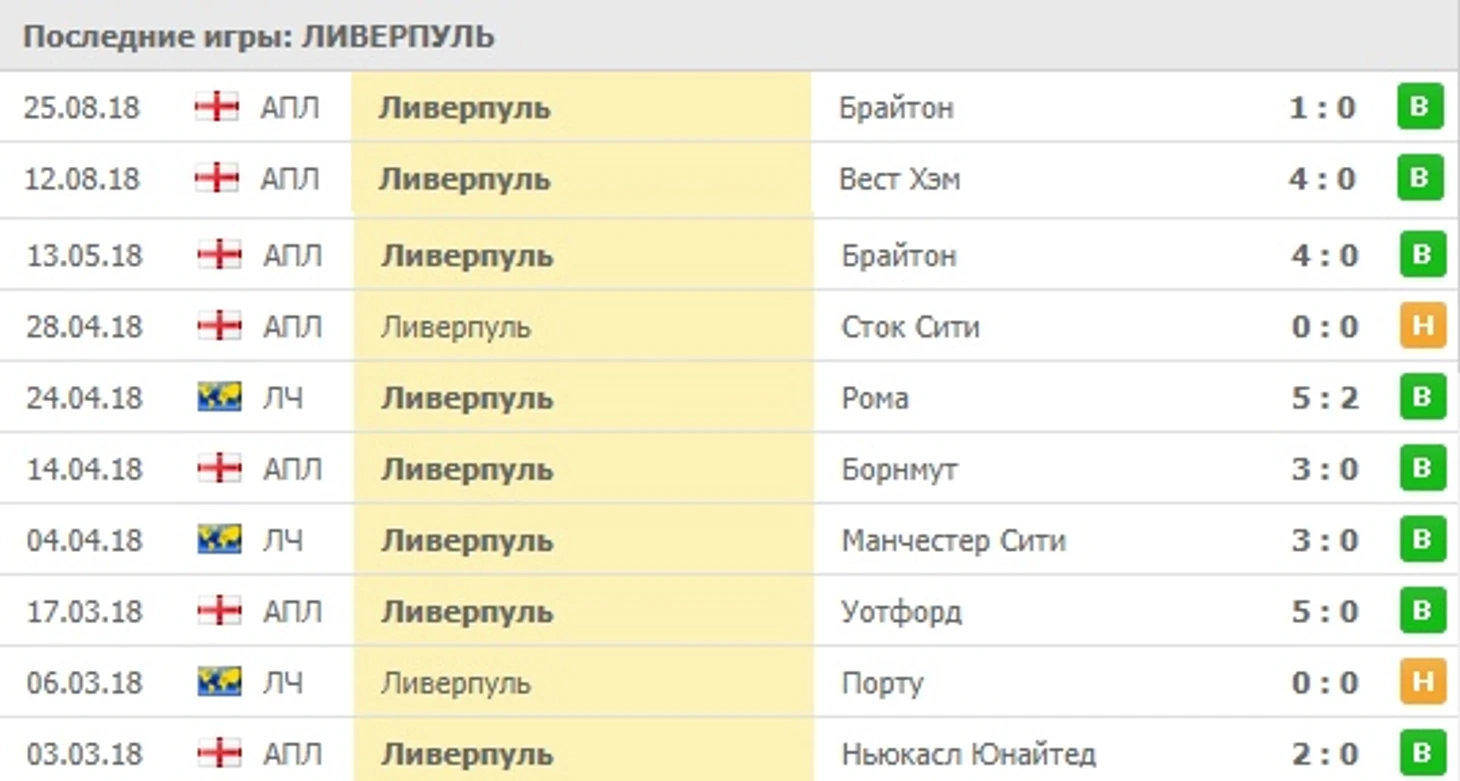
Task: Click the 5 : 0 score against Уотфорд
Action: coord(1325,611)
